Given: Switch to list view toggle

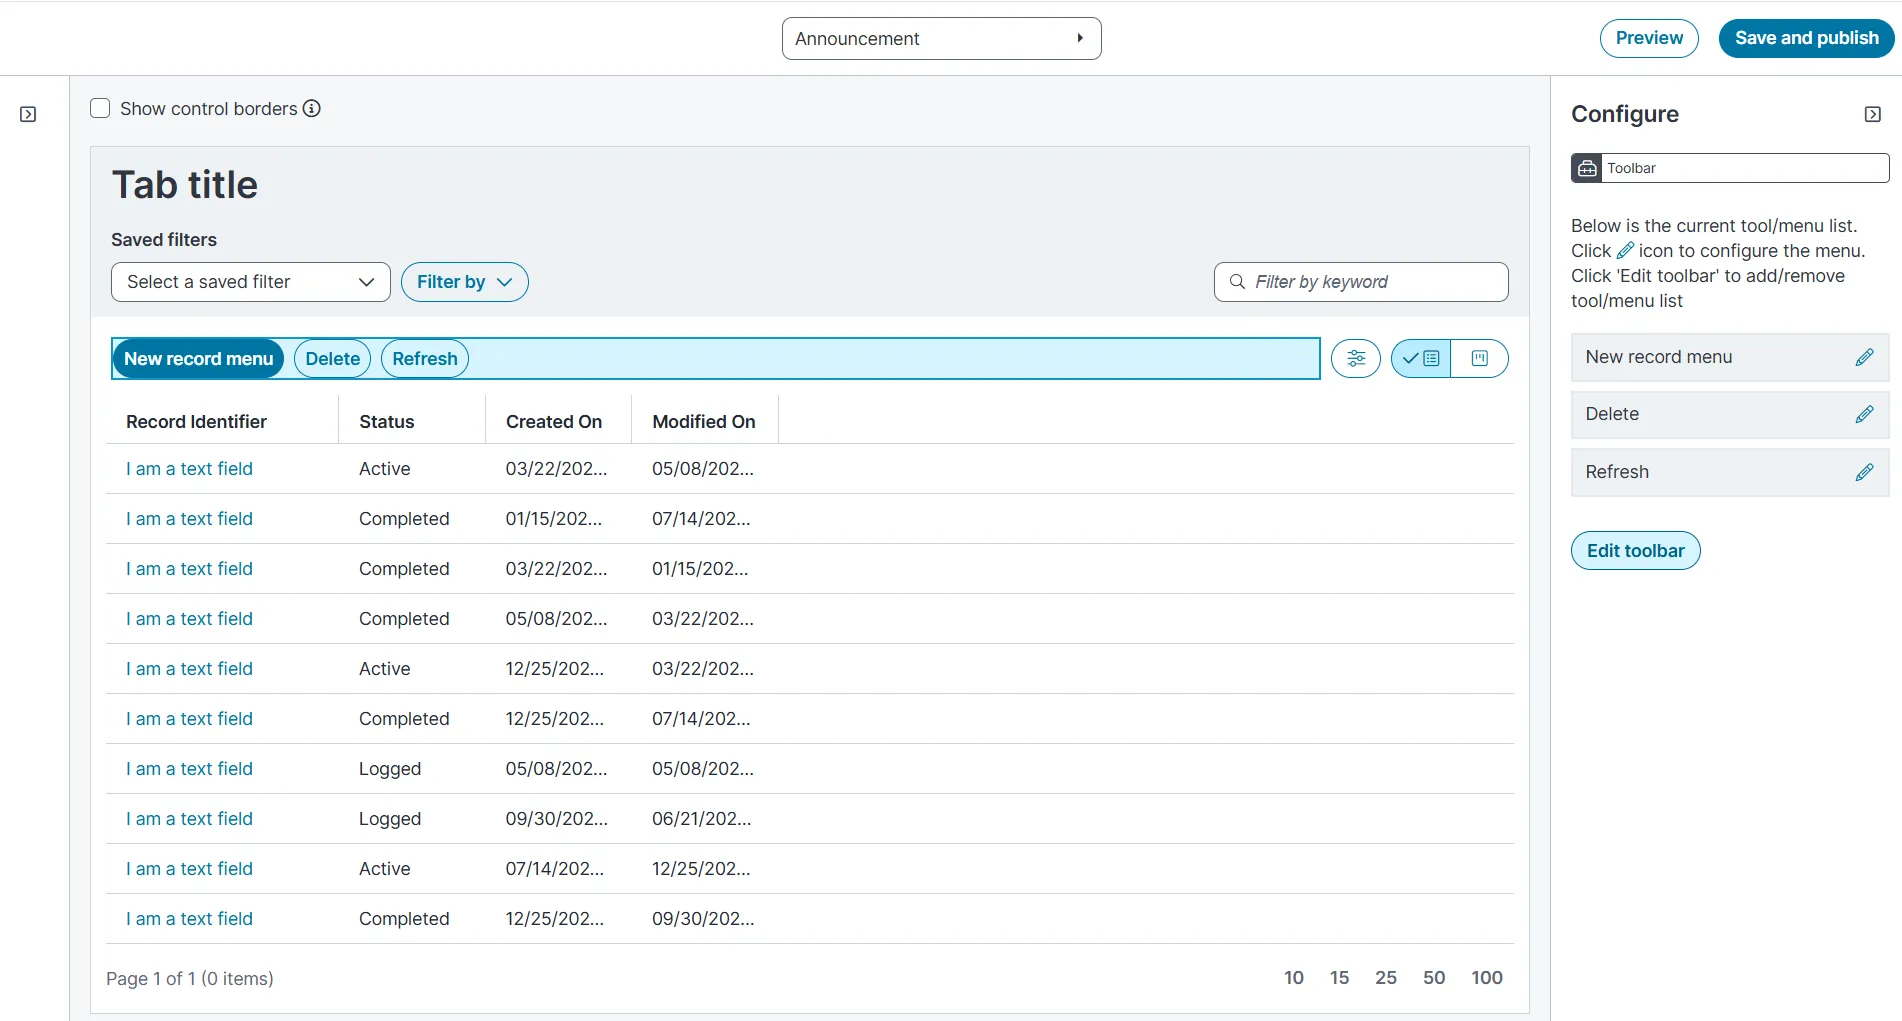Looking at the screenshot, I should [x=1421, y=358].
